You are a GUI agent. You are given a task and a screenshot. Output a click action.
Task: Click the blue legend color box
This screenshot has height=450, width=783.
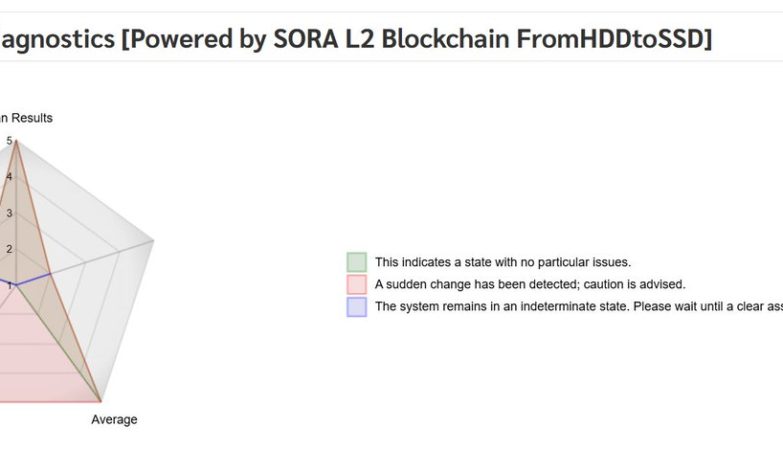[357, 307]
